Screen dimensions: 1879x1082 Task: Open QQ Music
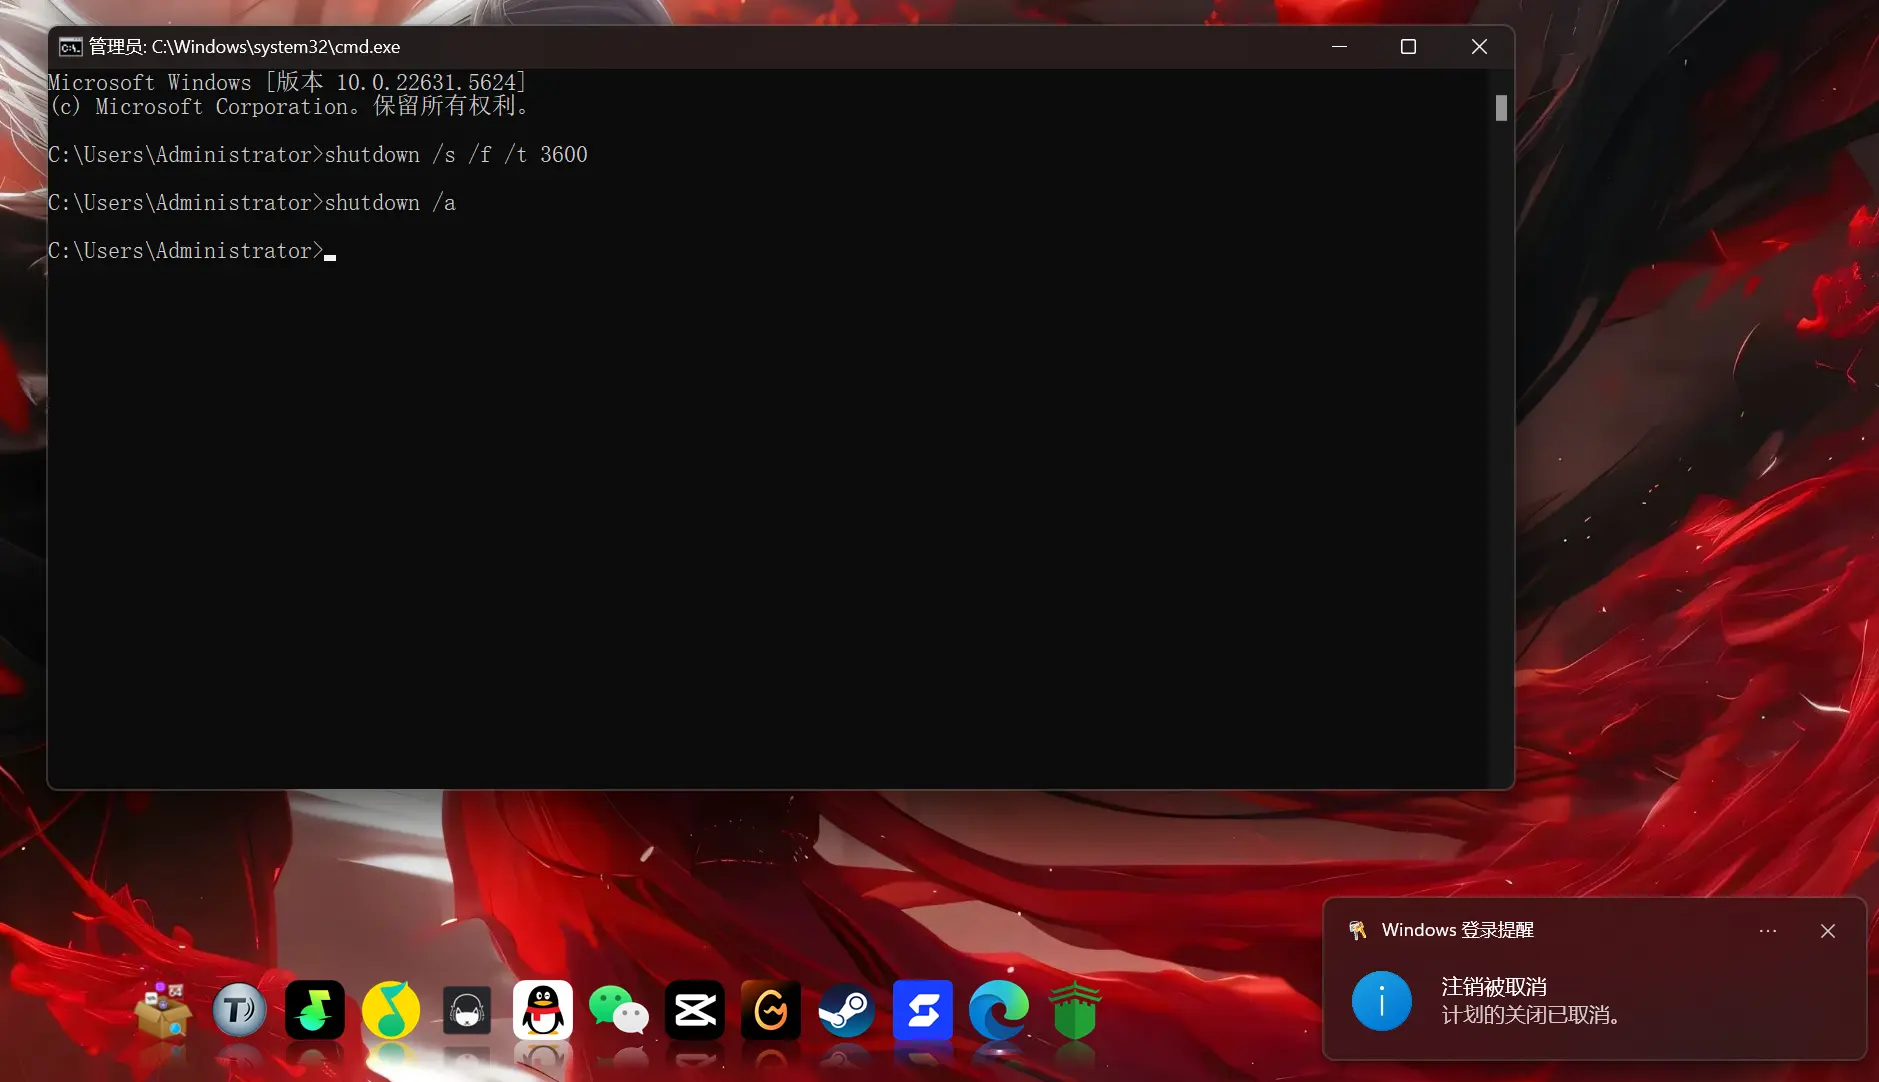pyautogui.click(x=390, y=1010)
